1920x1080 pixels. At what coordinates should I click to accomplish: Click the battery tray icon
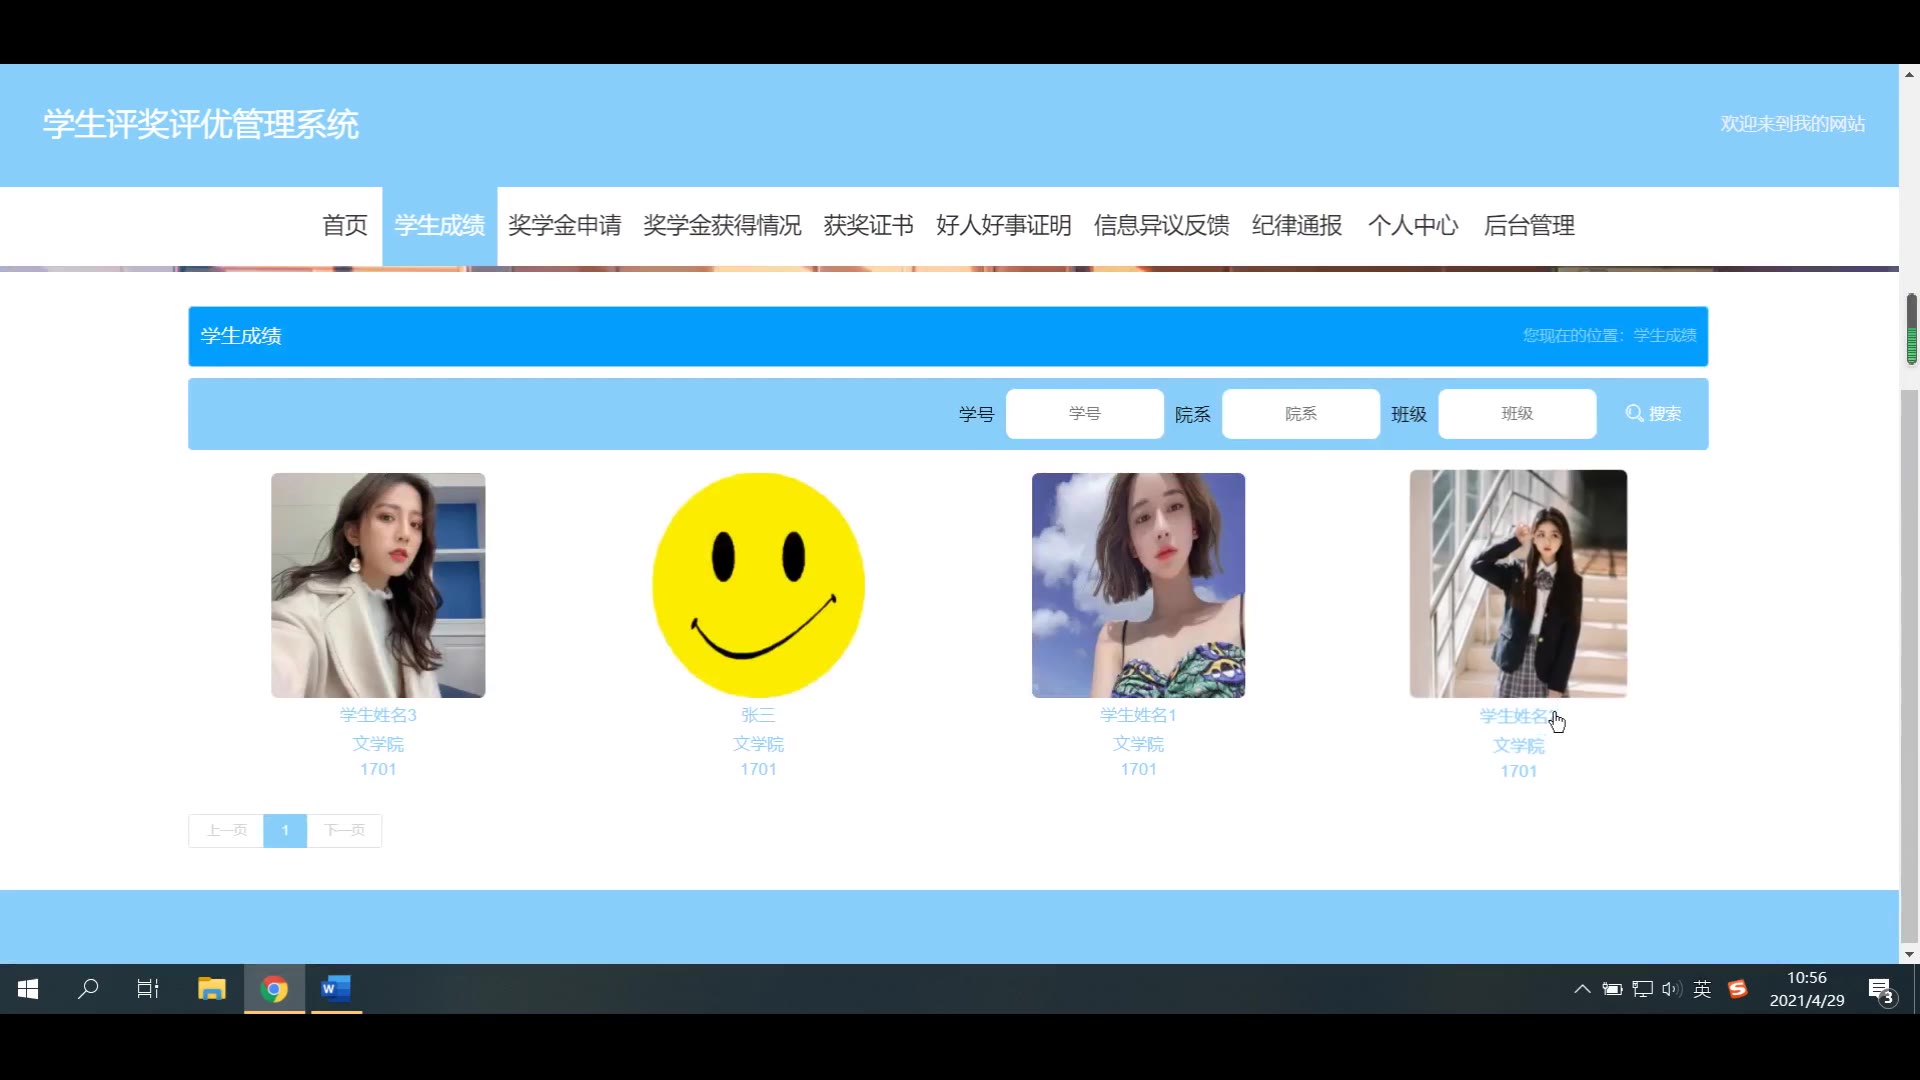point(1612,989)
